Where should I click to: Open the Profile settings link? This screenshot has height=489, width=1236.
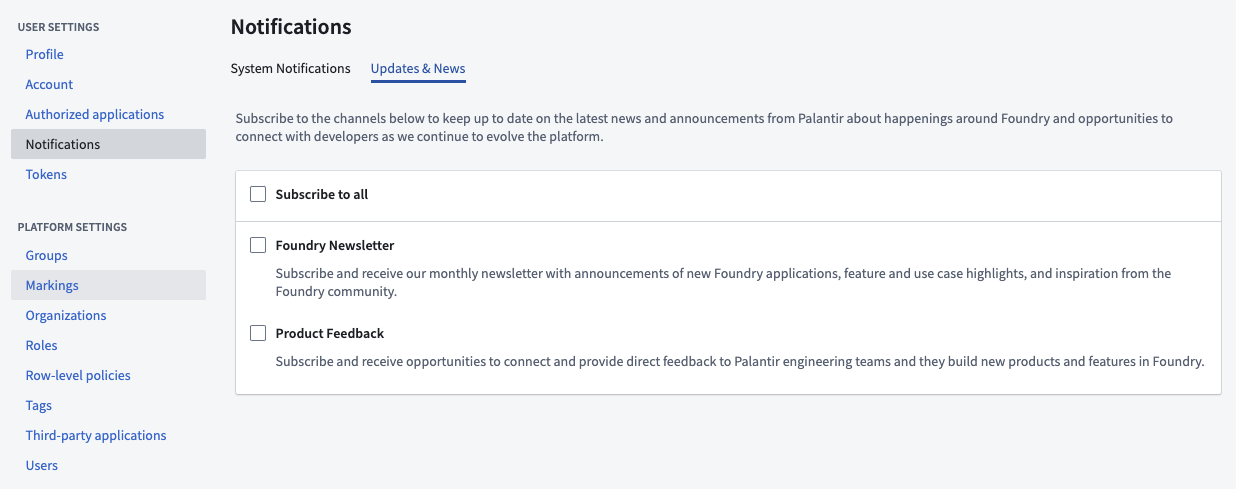coord(45,54)
